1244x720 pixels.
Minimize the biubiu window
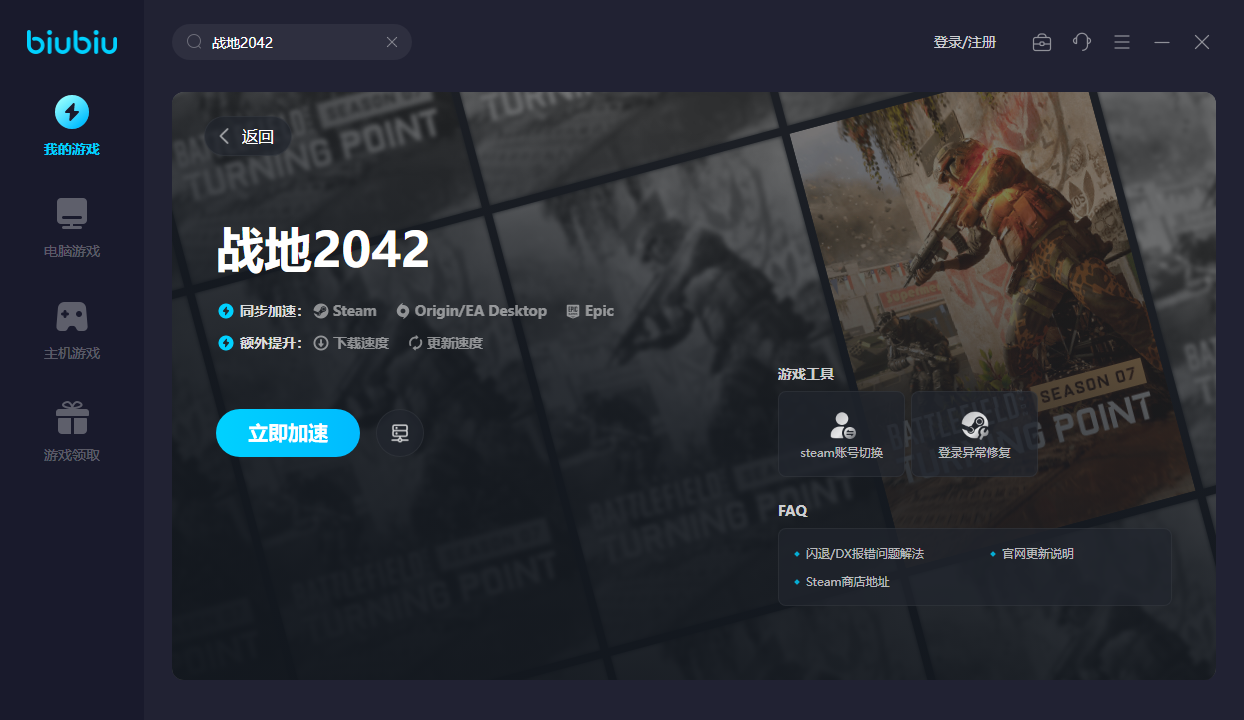coord(1162,42)
